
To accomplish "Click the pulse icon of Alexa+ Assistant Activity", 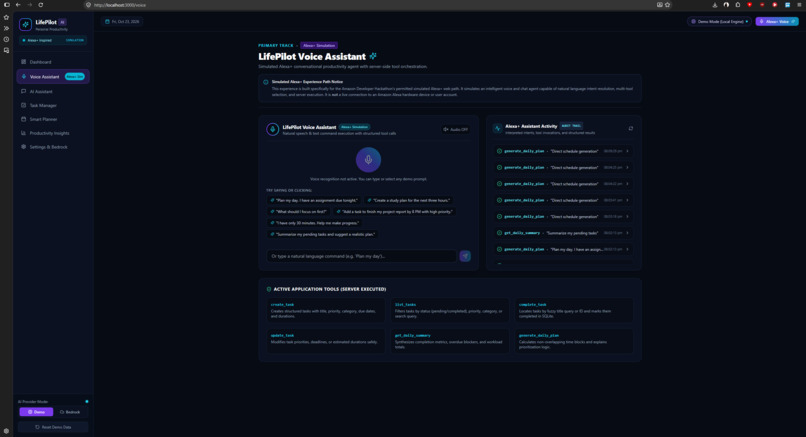I will point(497,129).
